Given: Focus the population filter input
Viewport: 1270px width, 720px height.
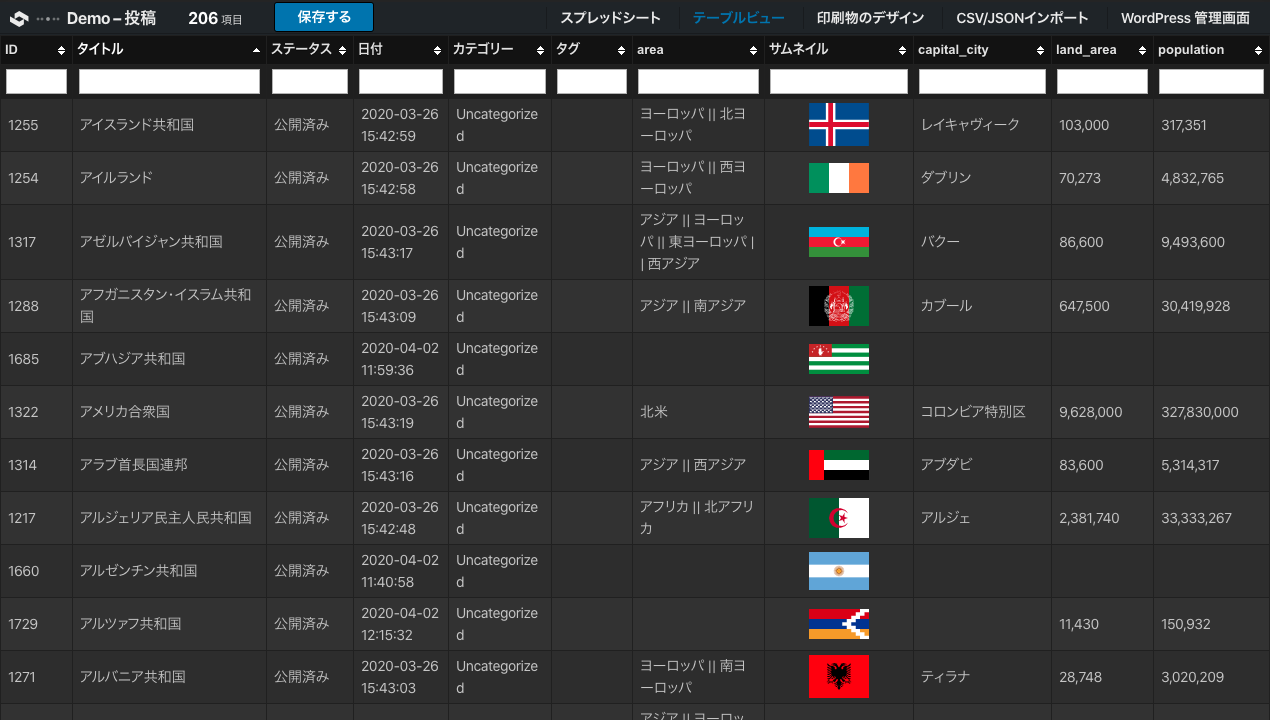Looking at the screenshot, I should tap(1211, 81).
